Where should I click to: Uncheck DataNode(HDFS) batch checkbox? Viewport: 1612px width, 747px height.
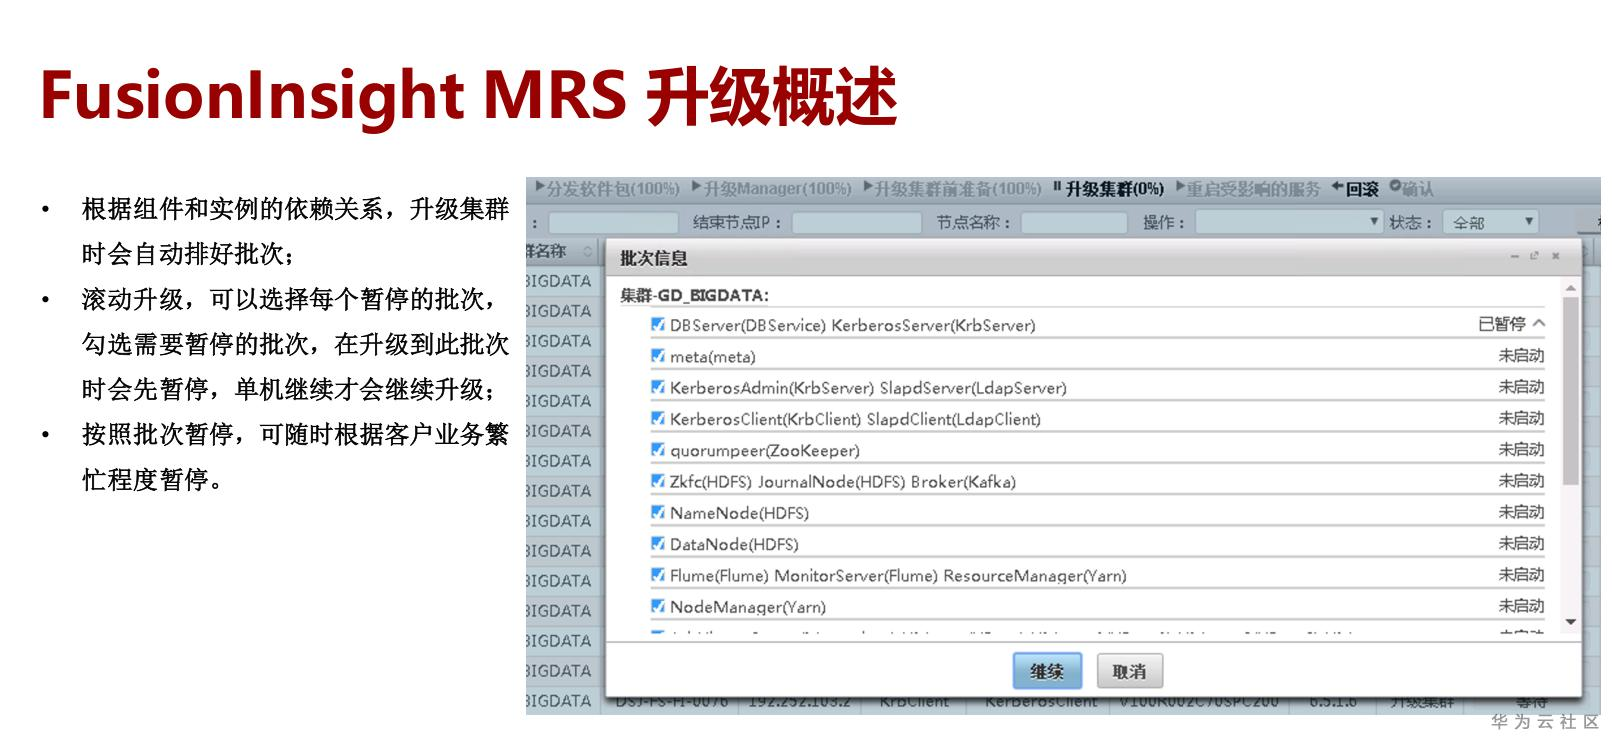(658, 544)
